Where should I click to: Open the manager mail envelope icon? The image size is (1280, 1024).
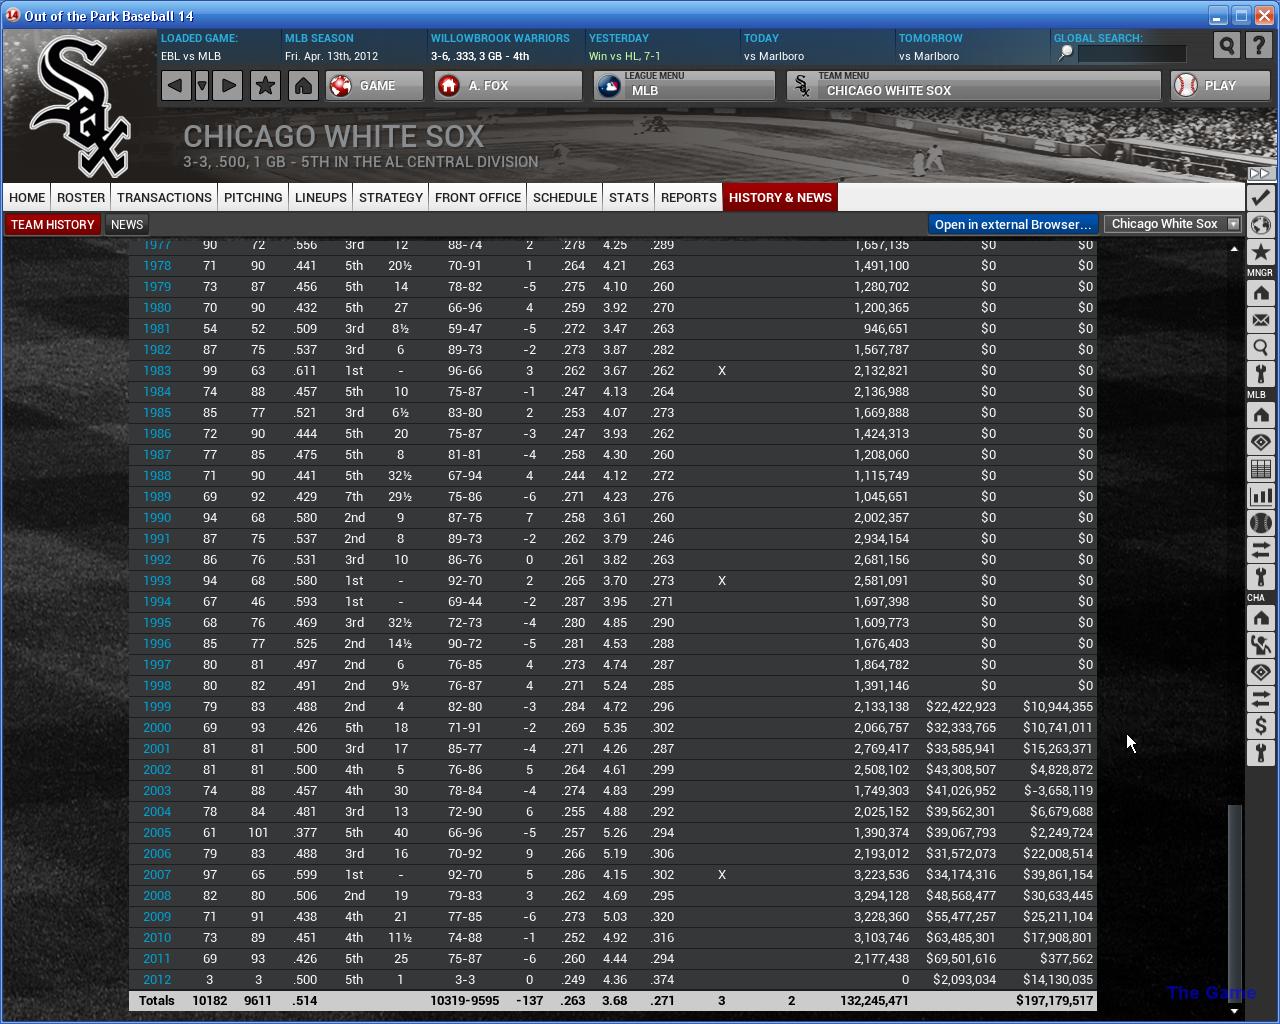[1260, 320]
